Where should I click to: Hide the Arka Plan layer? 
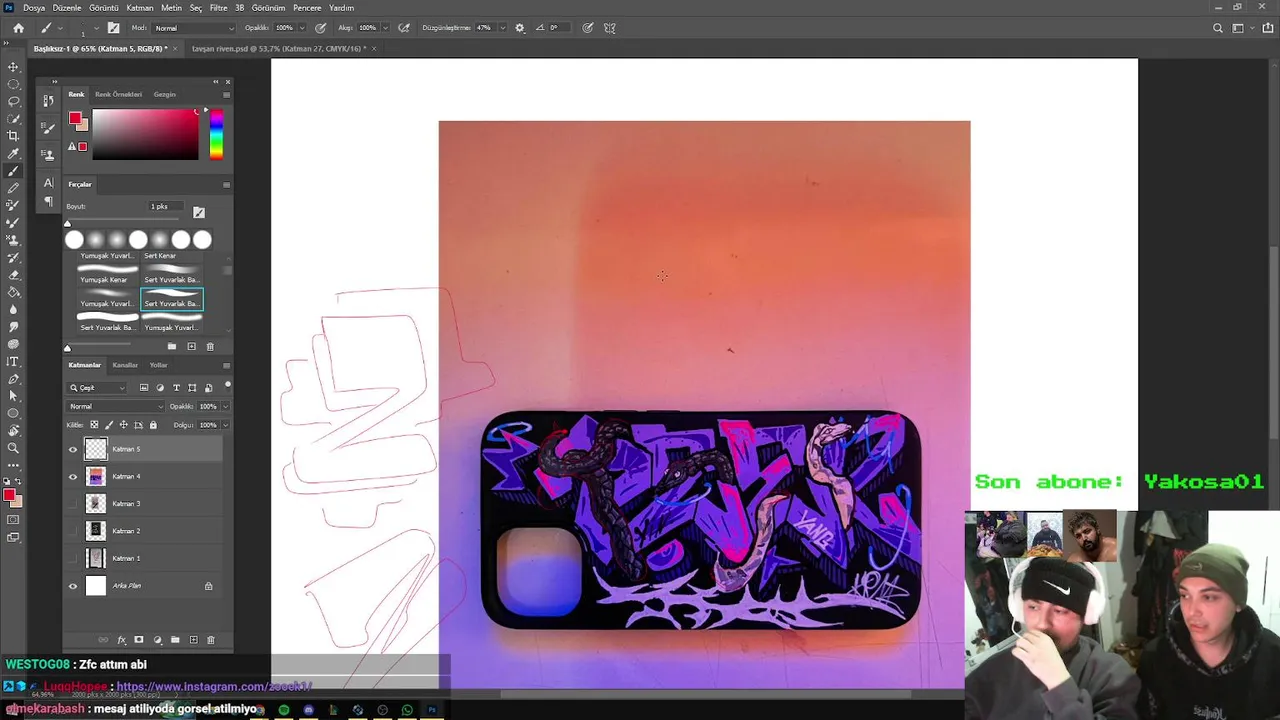[72, 586]
